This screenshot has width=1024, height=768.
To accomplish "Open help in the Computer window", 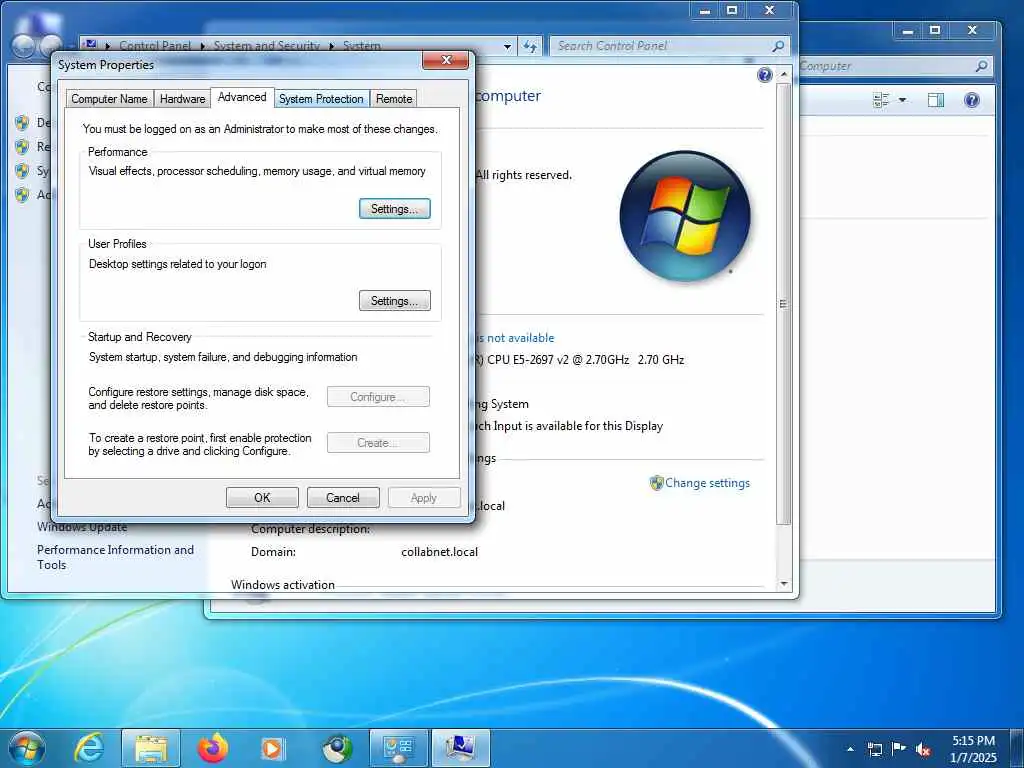I will tap(972, 100).
